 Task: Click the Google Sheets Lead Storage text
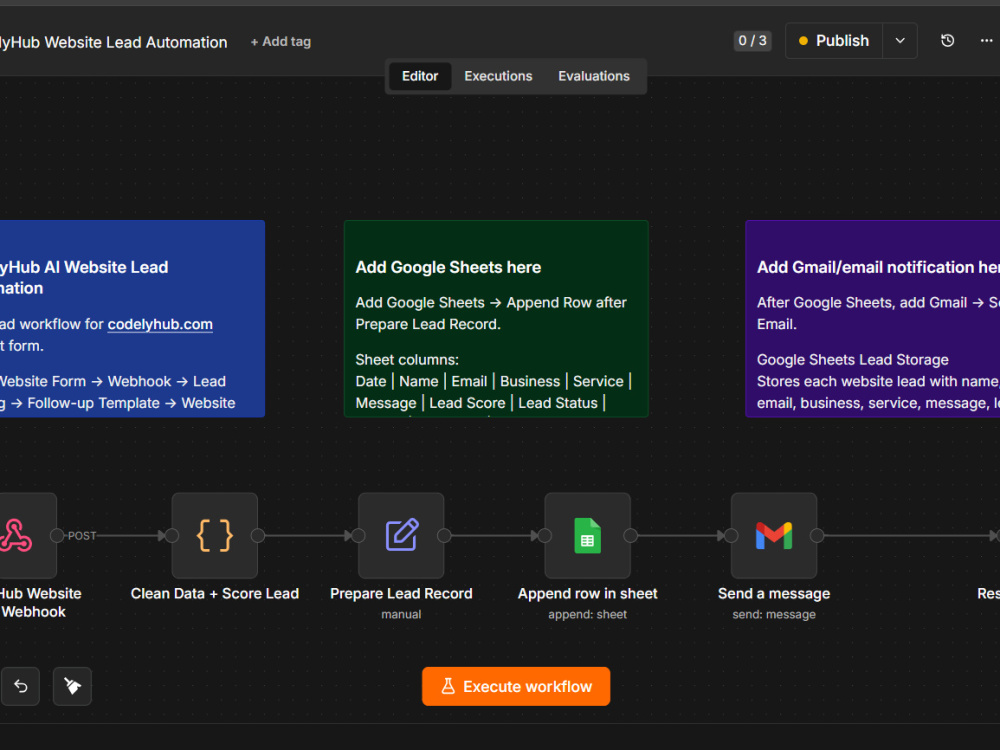[853, 360]
